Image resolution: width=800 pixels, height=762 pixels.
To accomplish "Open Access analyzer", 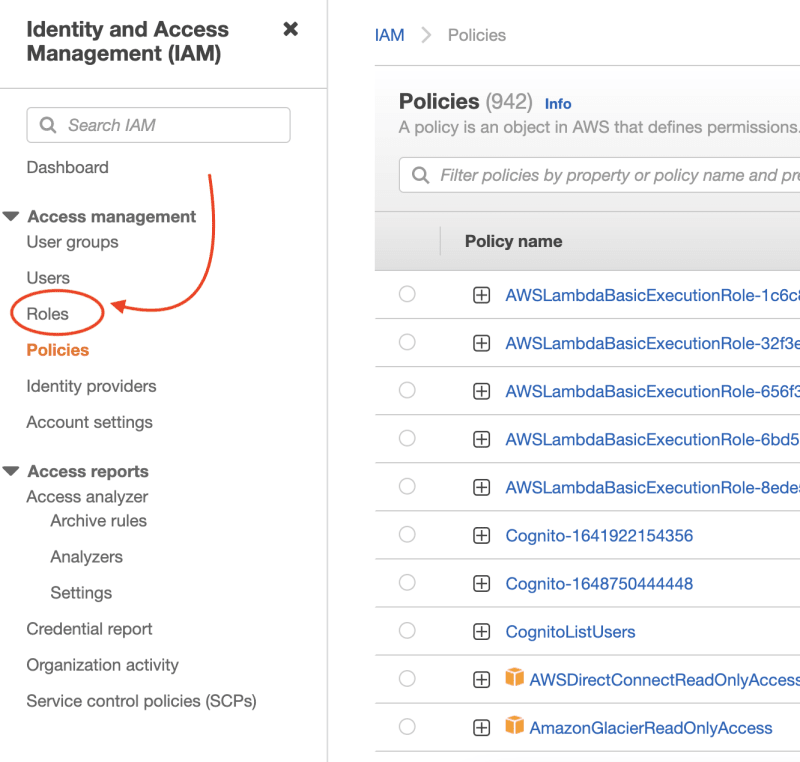I will 87,497.
